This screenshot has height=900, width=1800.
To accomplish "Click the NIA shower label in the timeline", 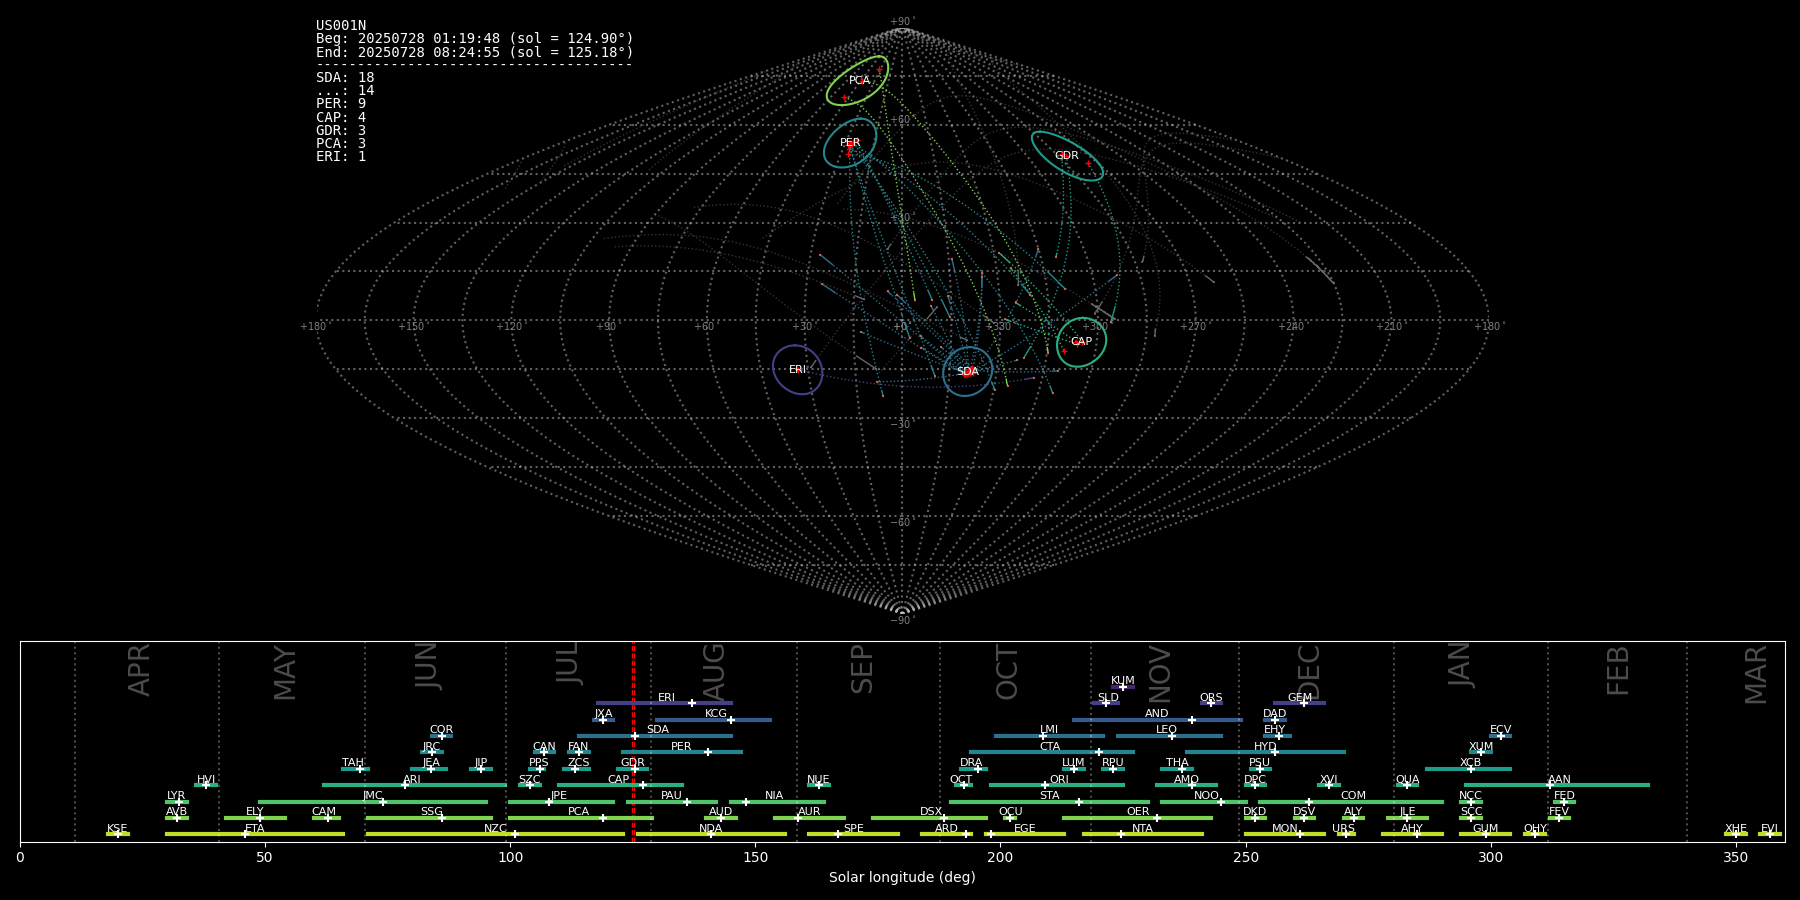I will 774,795.
